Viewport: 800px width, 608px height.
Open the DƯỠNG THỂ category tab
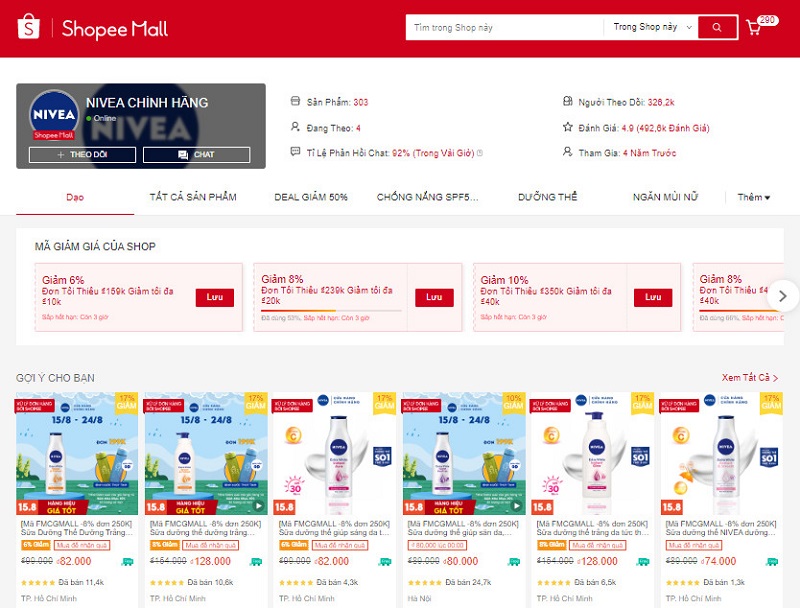point(547,197)
